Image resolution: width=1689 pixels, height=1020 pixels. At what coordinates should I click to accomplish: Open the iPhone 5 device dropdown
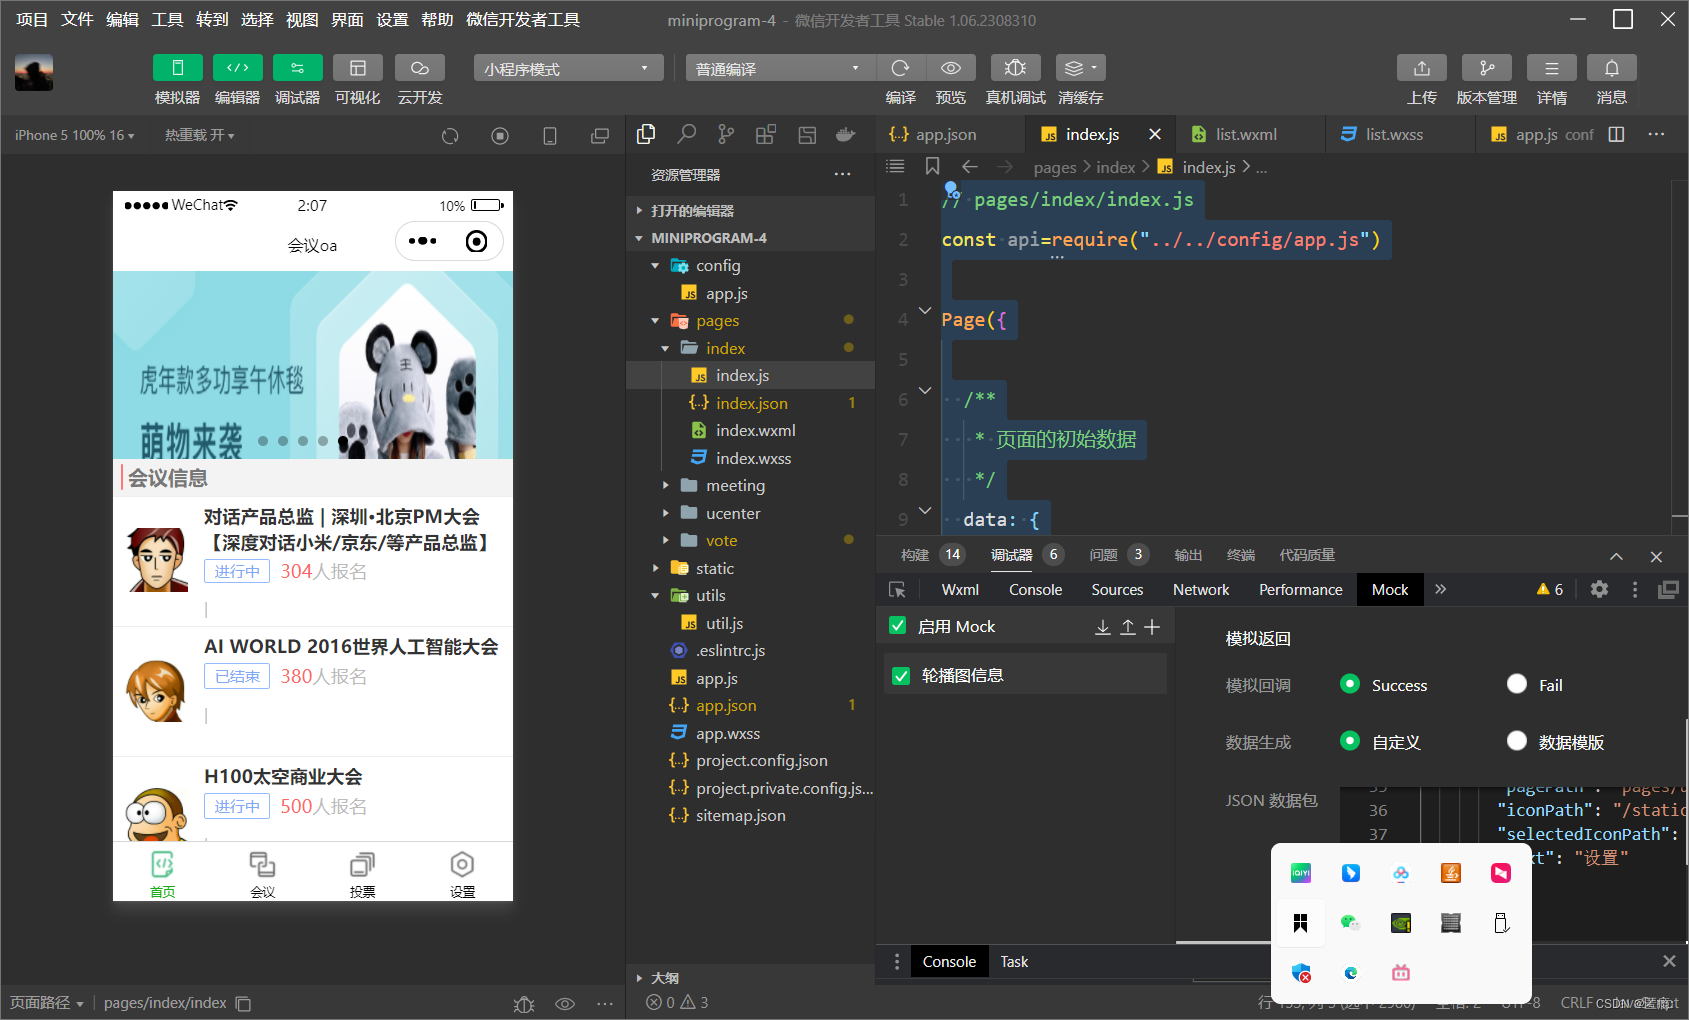coord(74,135)
